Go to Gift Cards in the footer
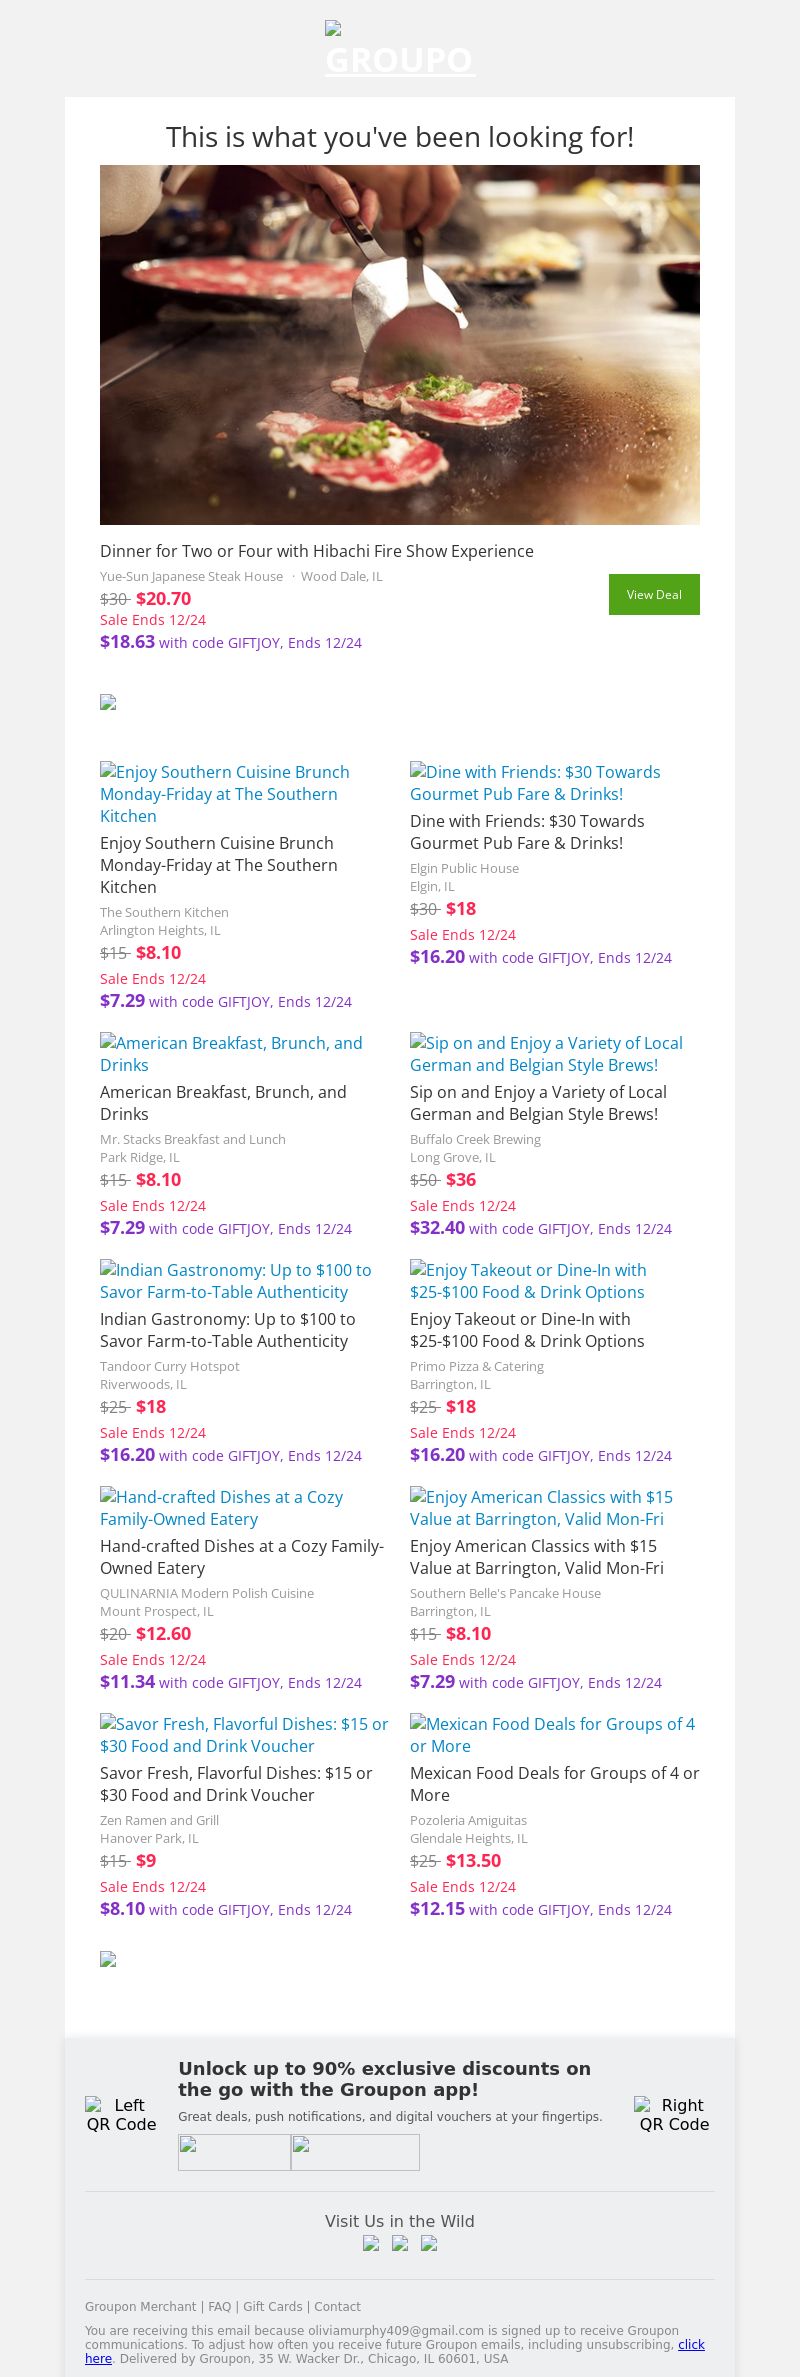This screenshot has height=2377, width=800. [x=272, y=2306]
